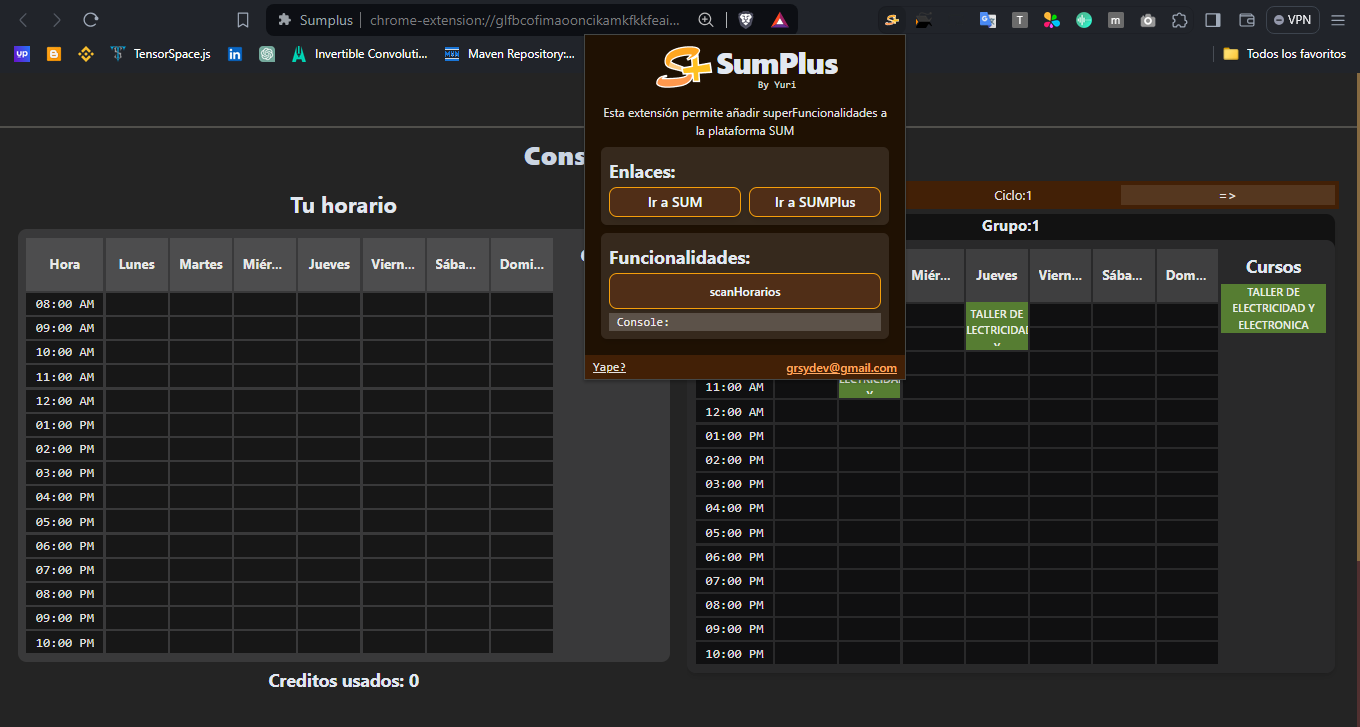
Task: Open the TensorSpace.js bookmark
Action: [x=161, y=54]
